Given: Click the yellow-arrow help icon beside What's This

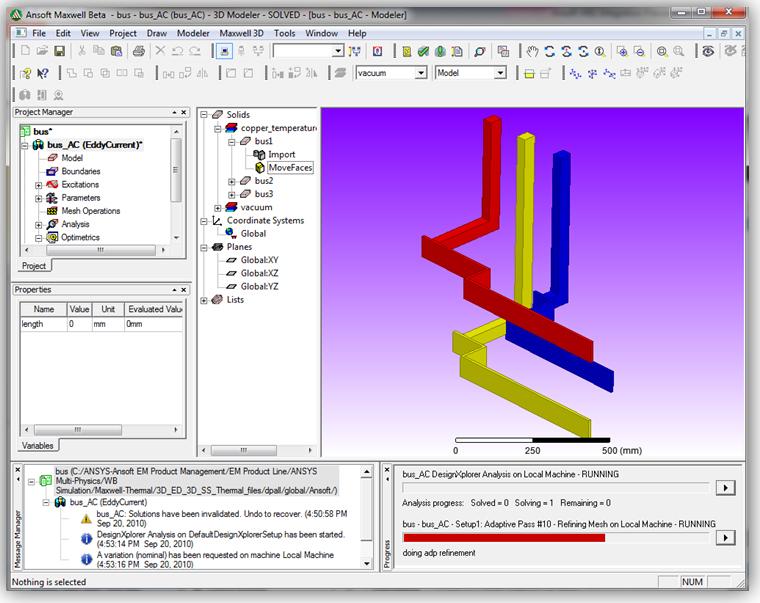Looking at the screenshot, I should (26, 73).
